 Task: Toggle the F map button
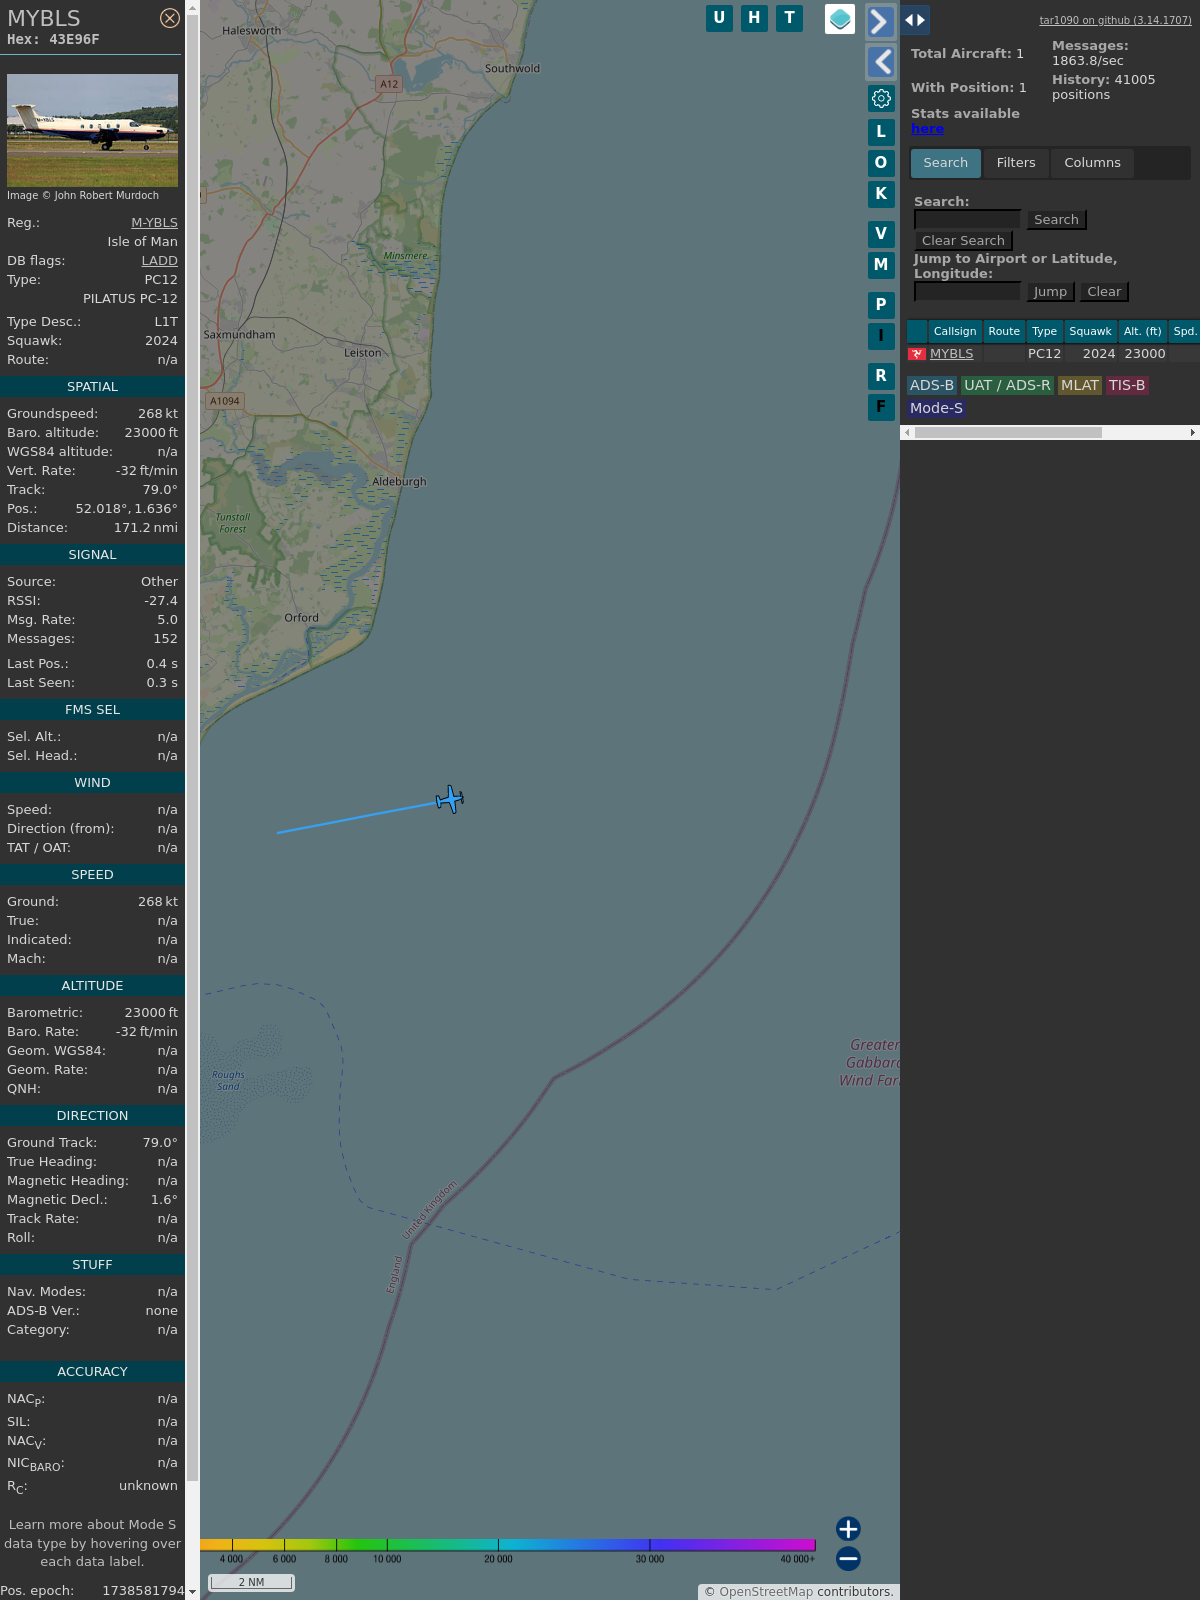[881, 407]
